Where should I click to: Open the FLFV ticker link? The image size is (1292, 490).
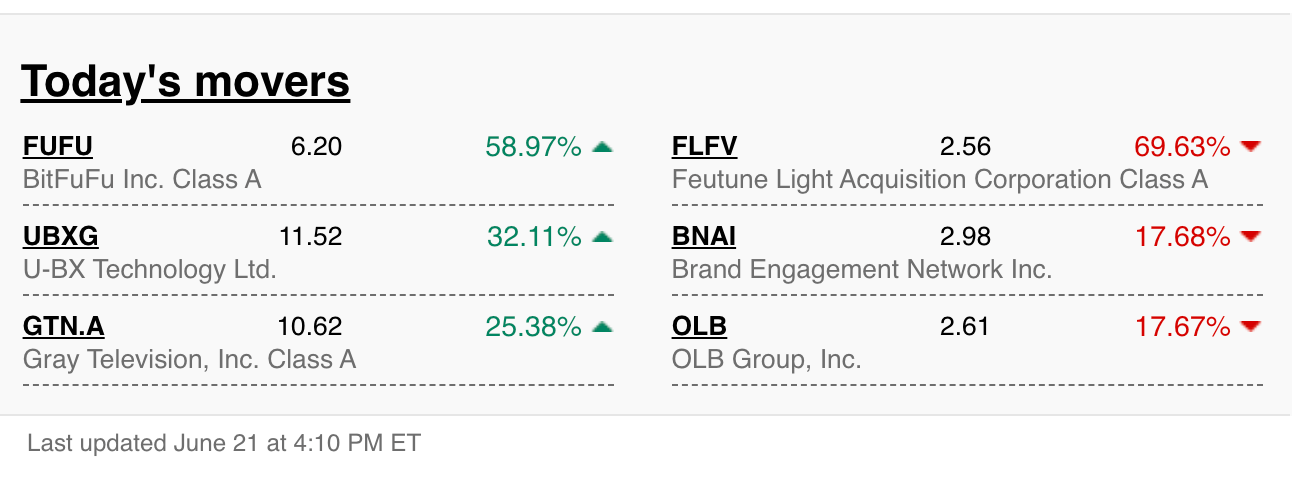click(x=704, y=147)
